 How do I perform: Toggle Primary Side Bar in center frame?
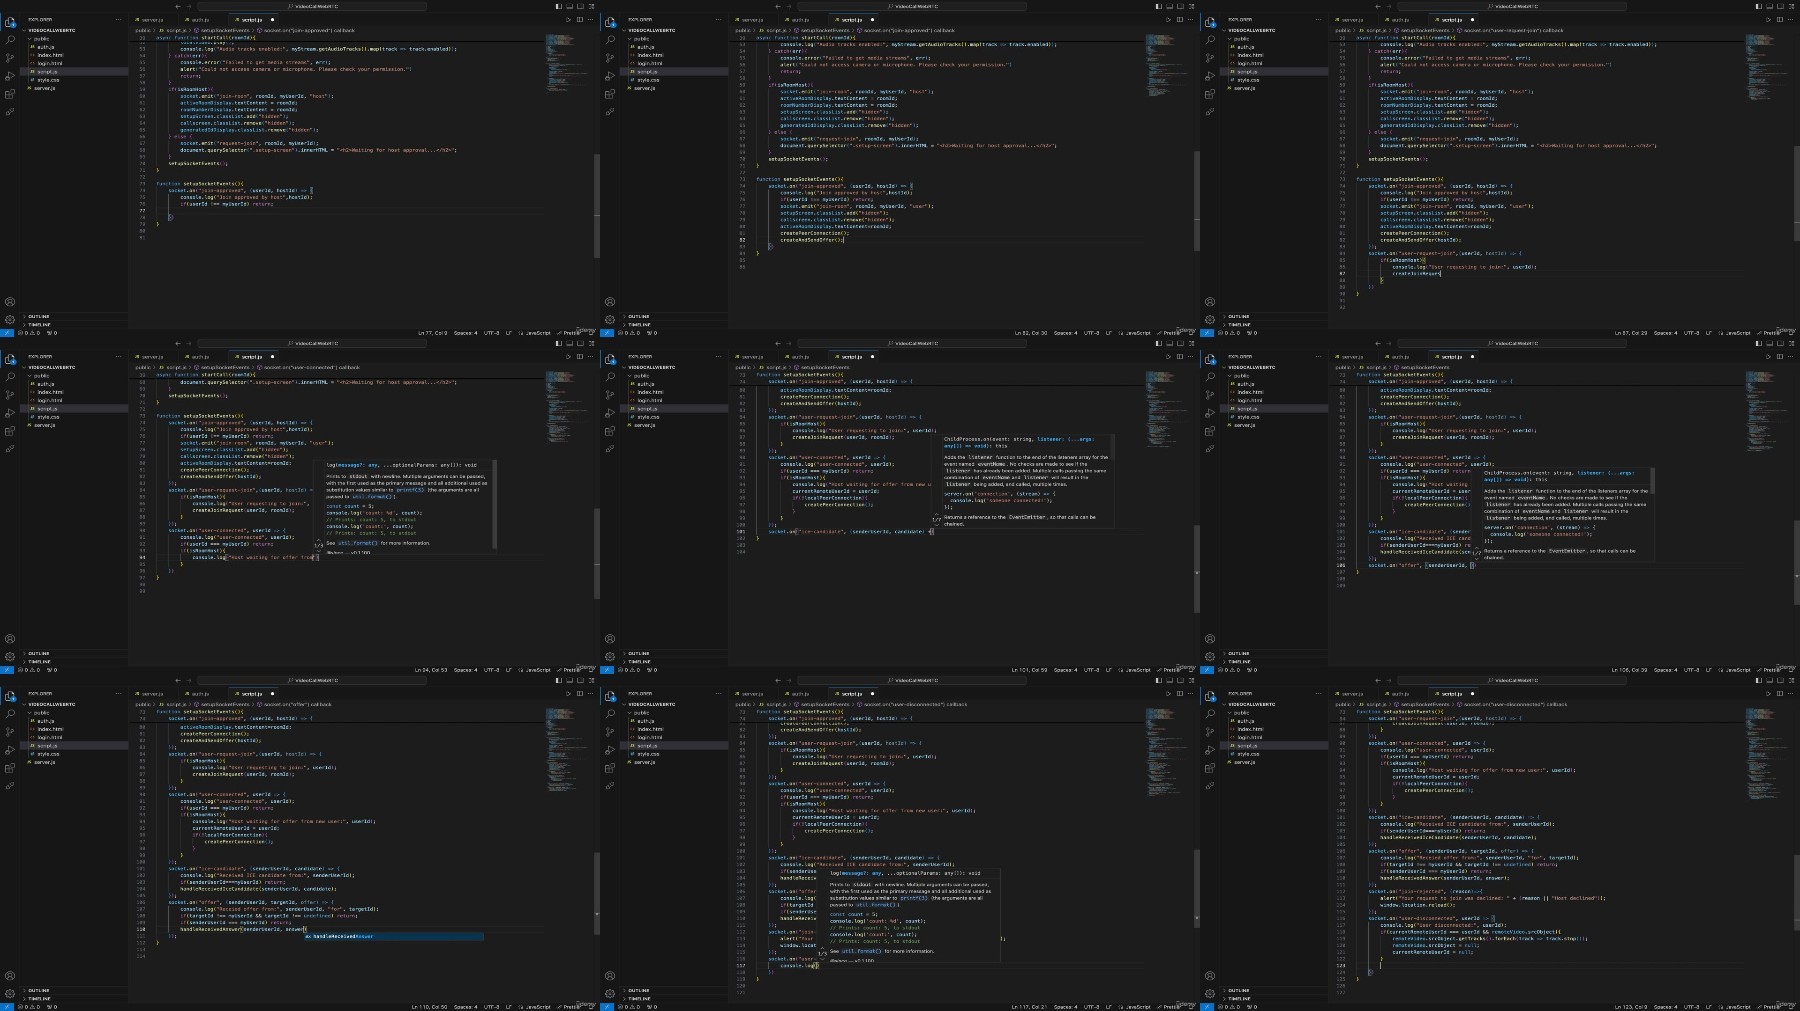coord(1159,343)
